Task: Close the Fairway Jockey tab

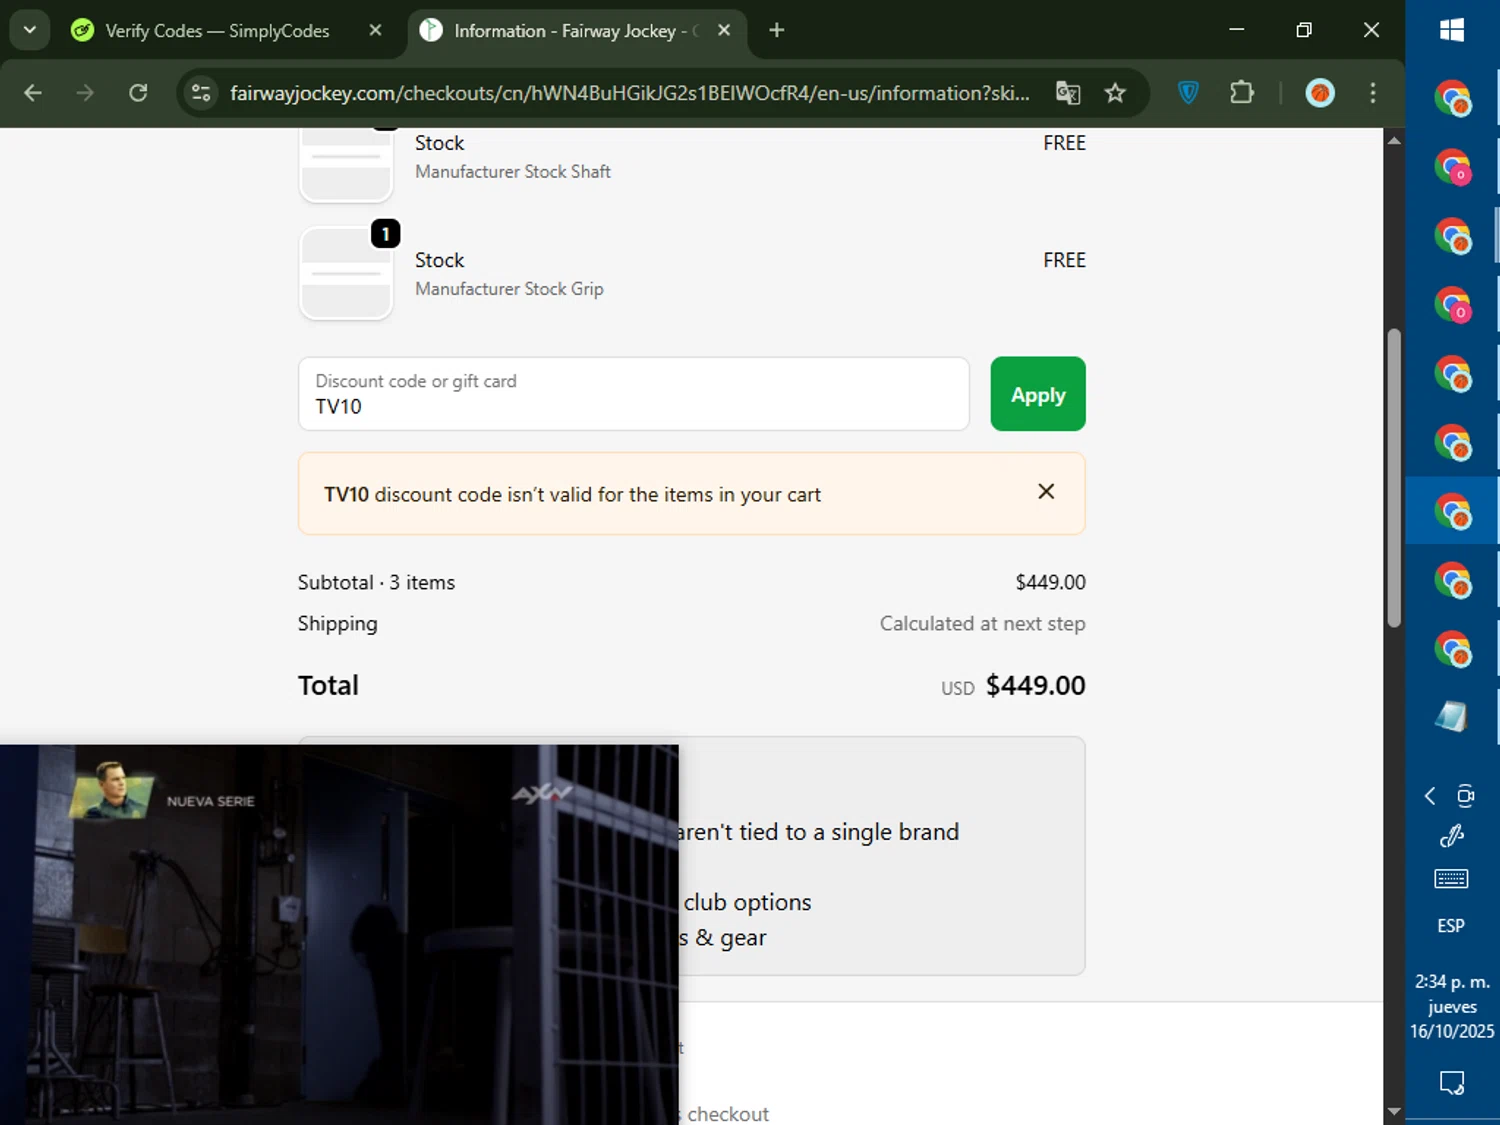Action: (724, 31)
